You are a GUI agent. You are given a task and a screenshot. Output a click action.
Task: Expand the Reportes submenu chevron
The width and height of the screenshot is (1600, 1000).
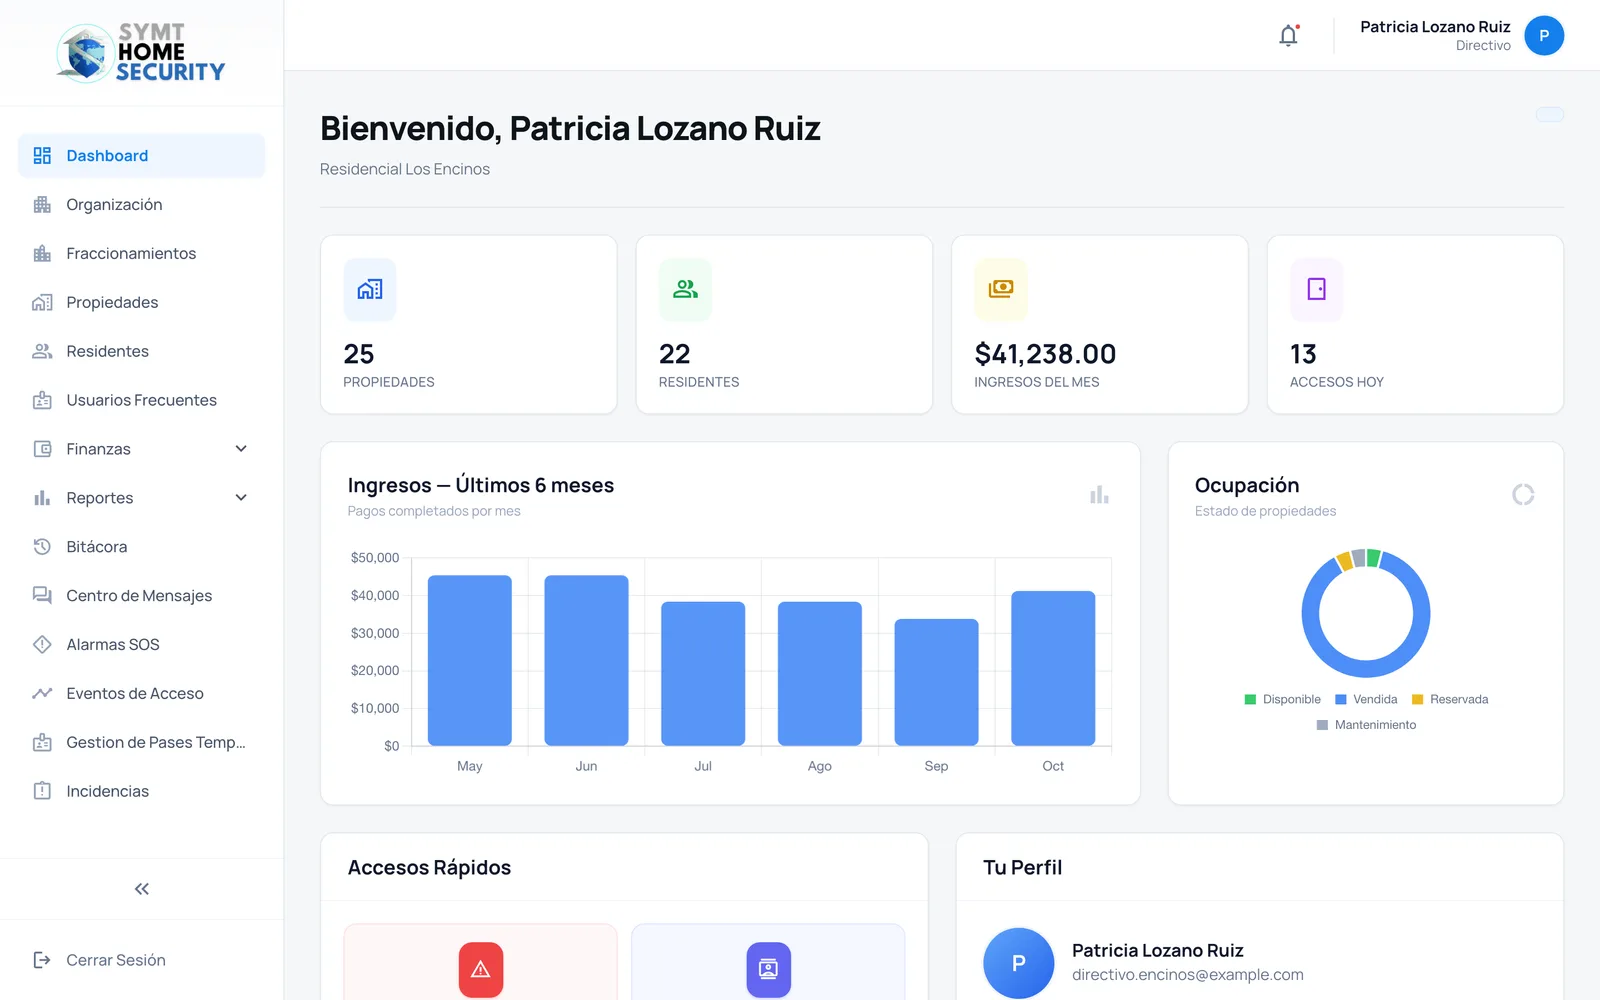pos(241,498)
